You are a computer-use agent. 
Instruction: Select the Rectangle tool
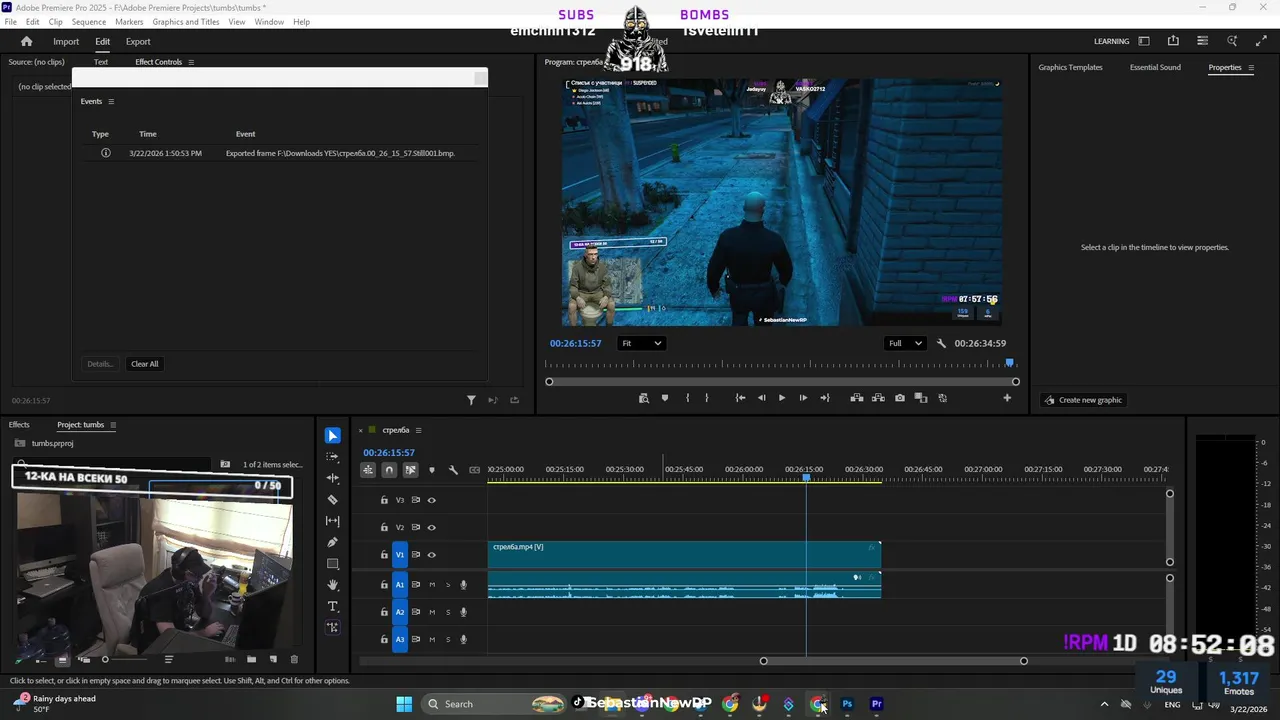click(333, 564)
